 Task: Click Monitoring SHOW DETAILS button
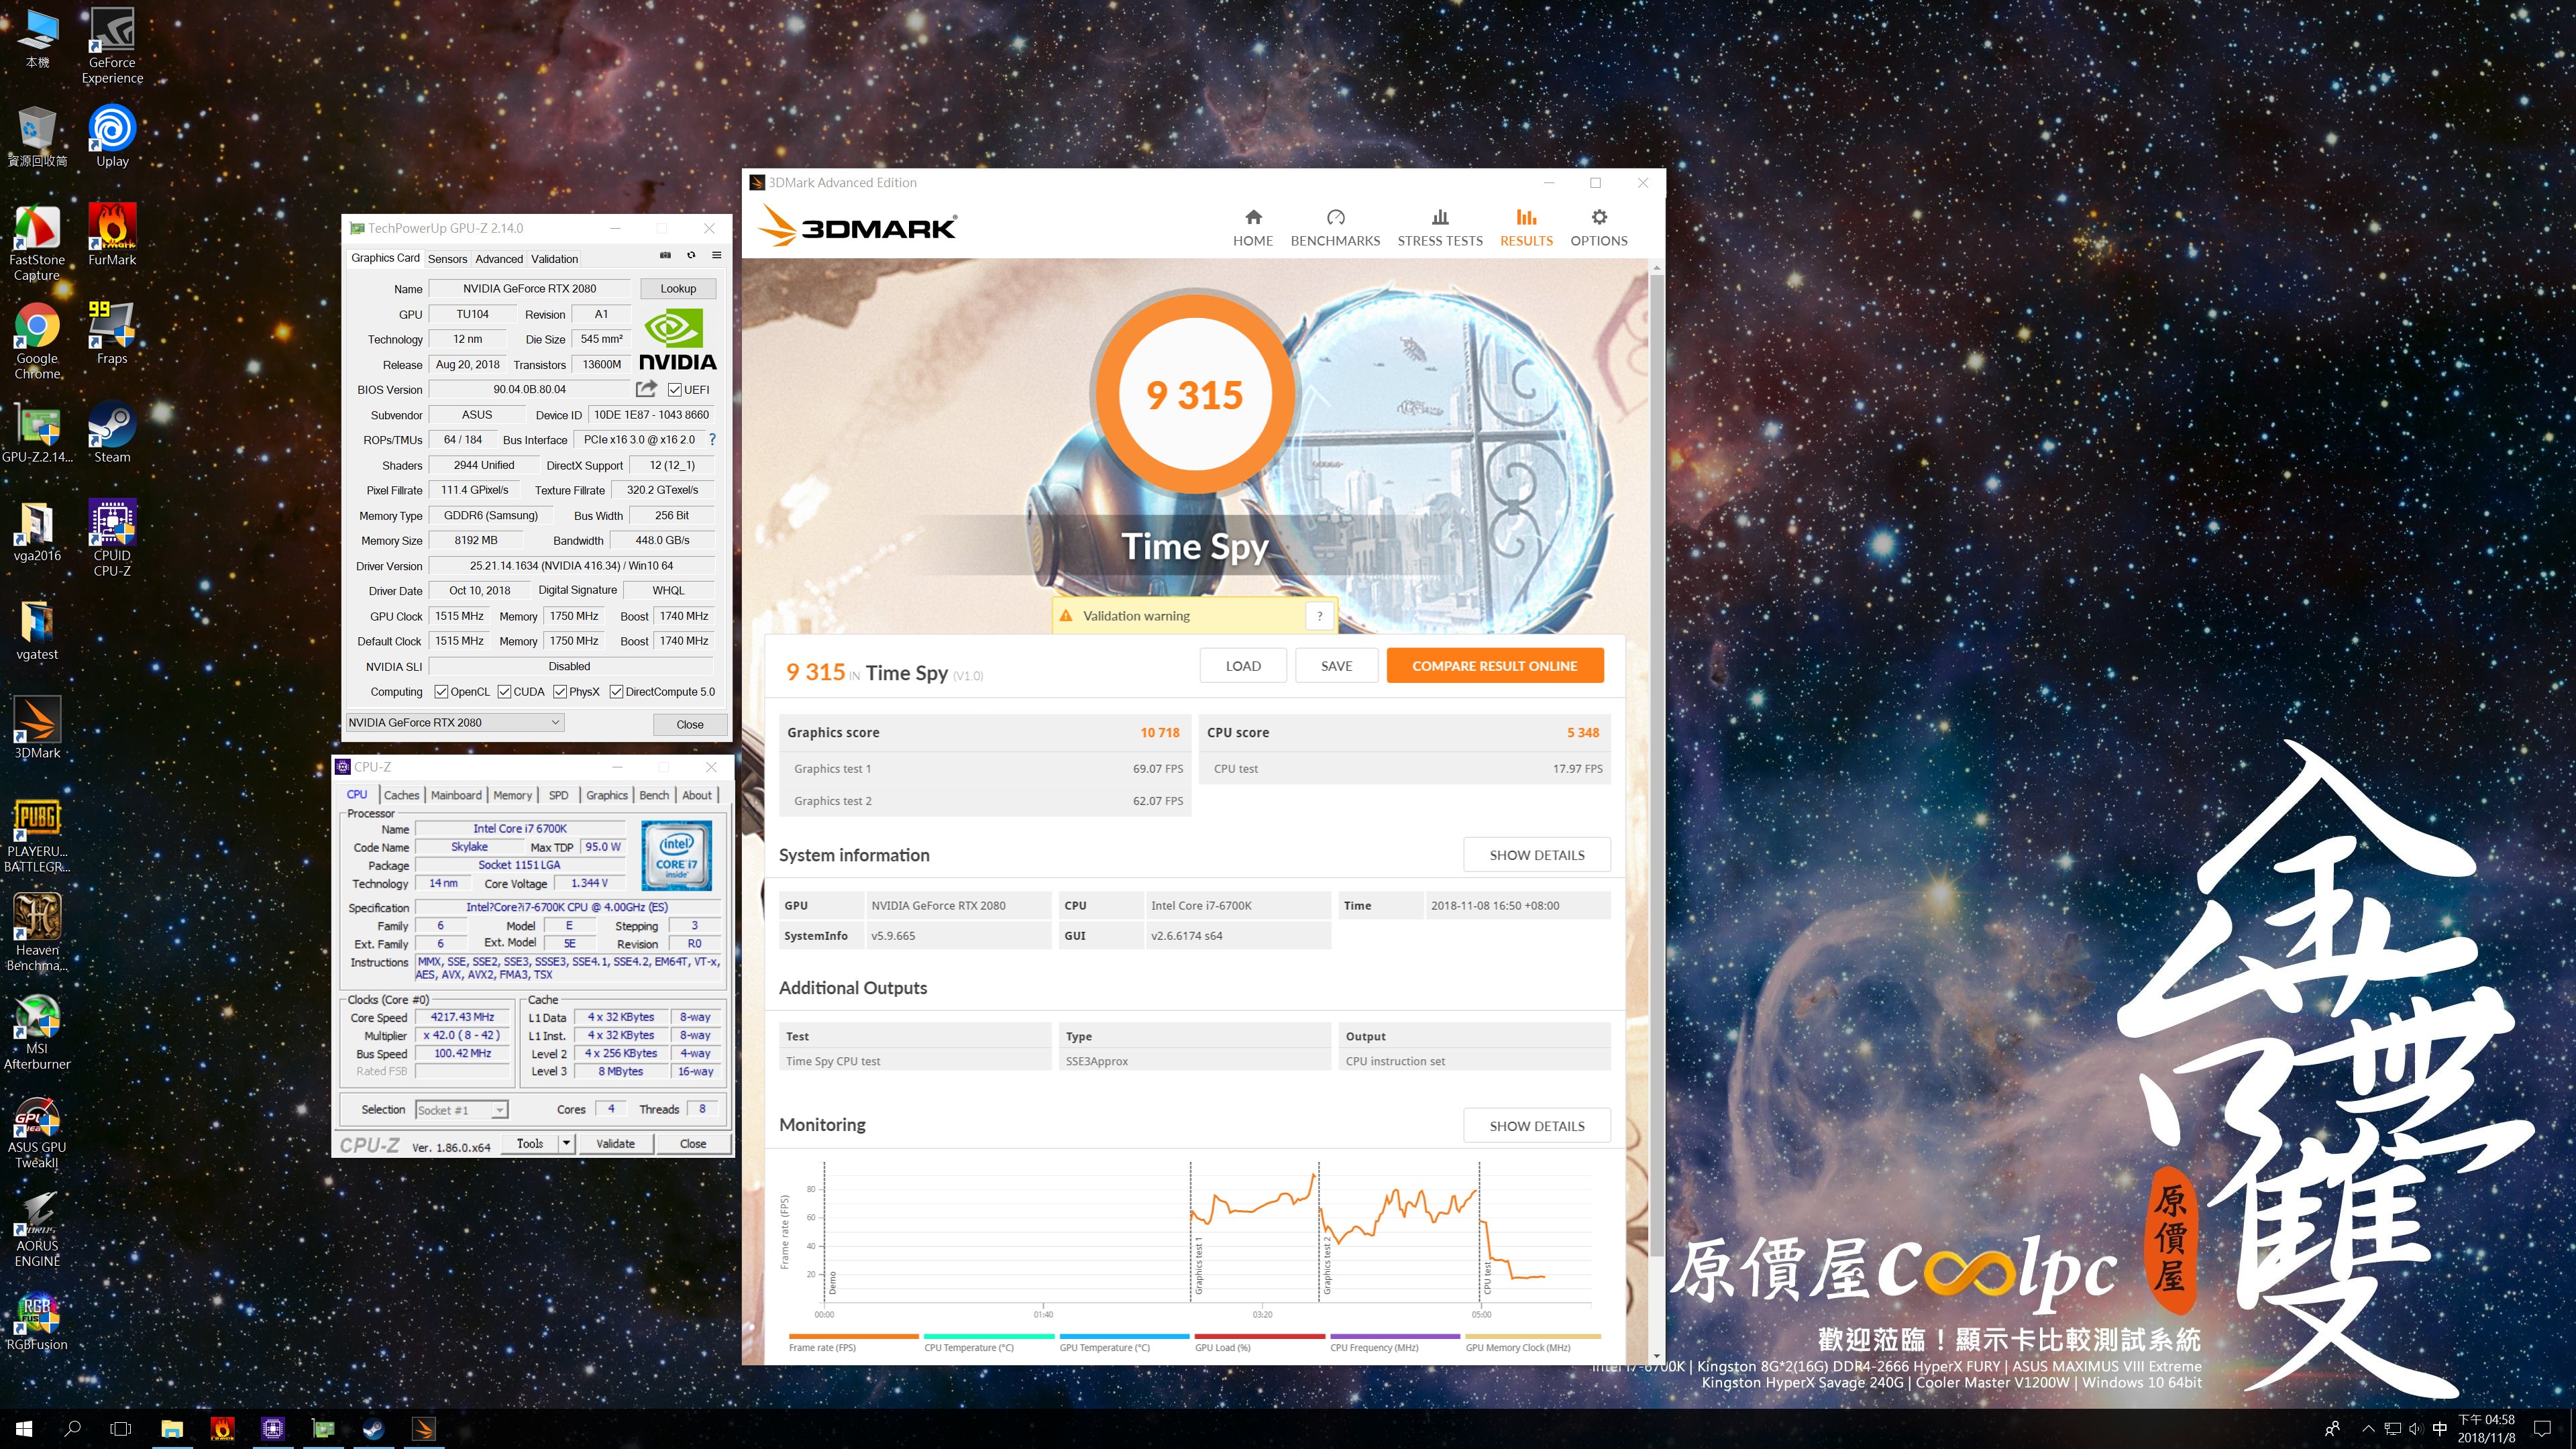1537,1126
